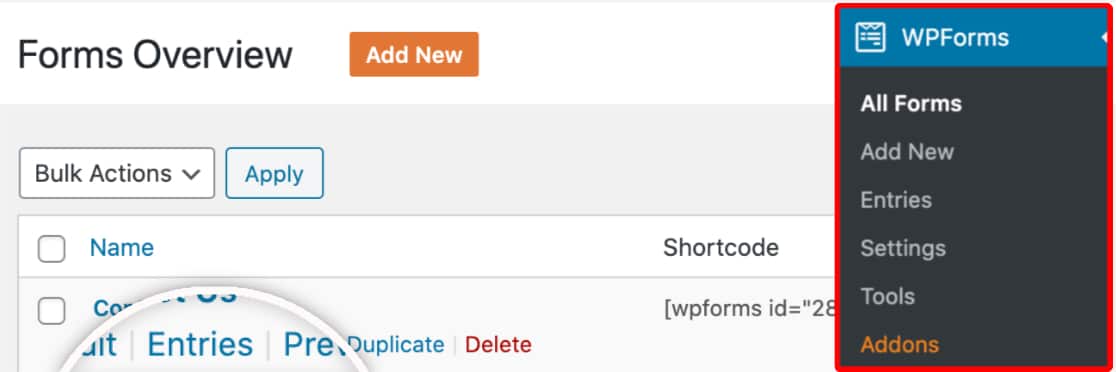Select All Forms in the WPForms menu
This screenshot has height=372, width=1116.
click(x=911, y=104)
